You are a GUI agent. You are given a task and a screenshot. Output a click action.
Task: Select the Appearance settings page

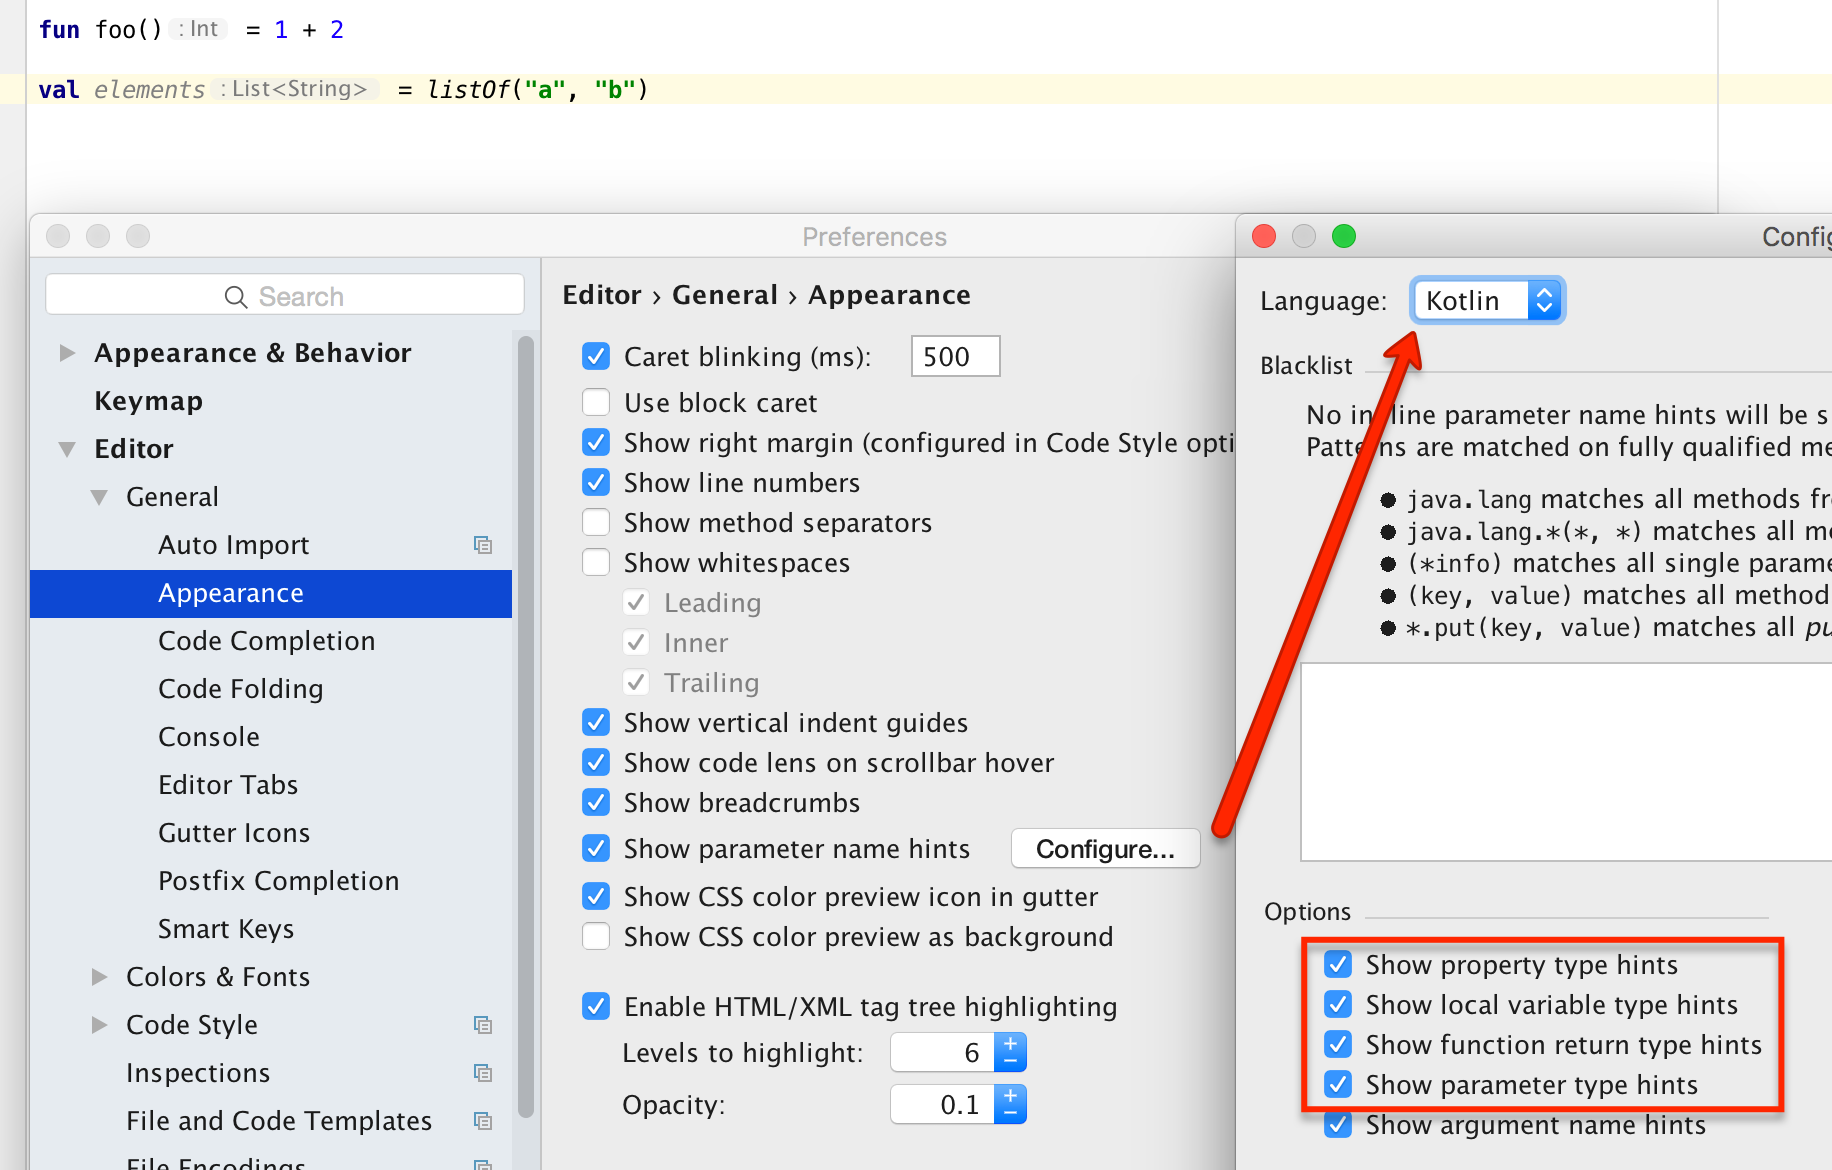click(x=271, y=593)
